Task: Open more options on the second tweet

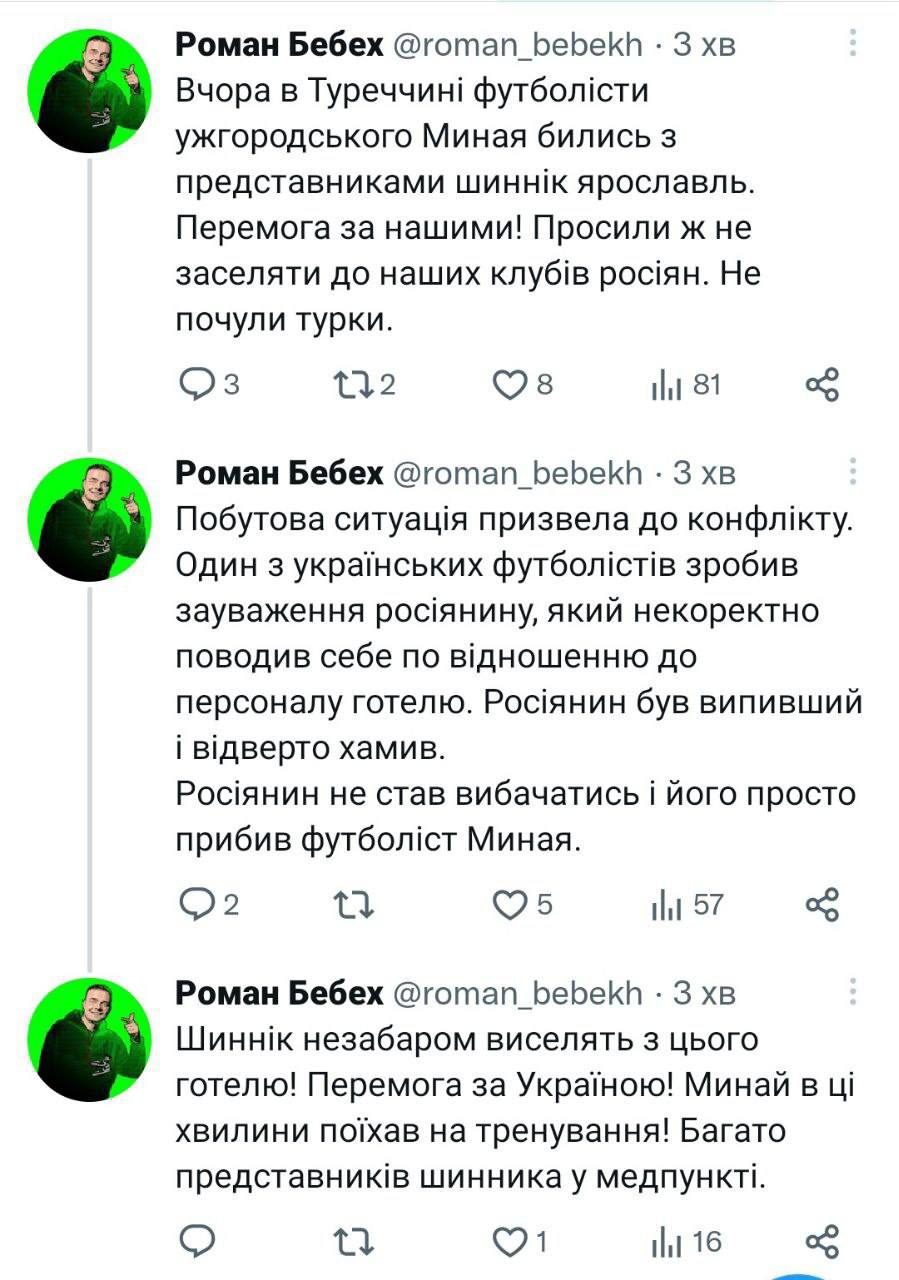Action: tap(853, 471)
